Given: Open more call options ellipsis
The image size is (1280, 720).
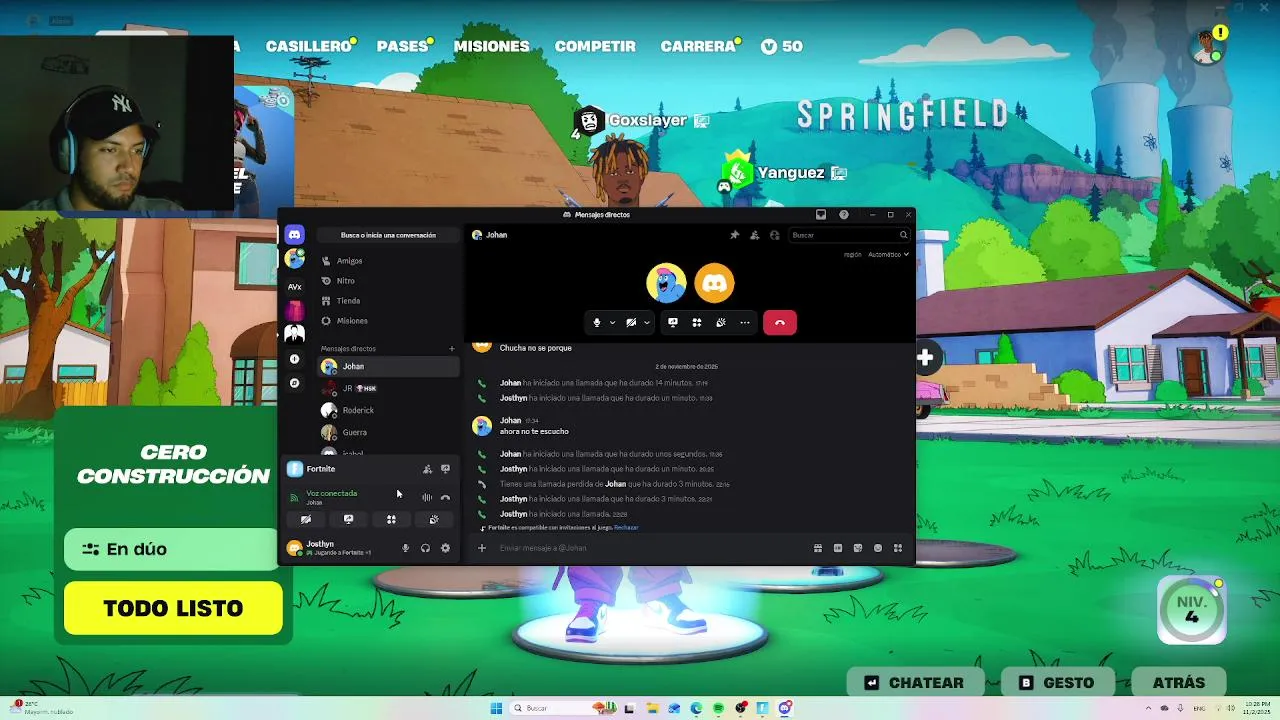Looking at the screenshot, I should coord(744,322).
